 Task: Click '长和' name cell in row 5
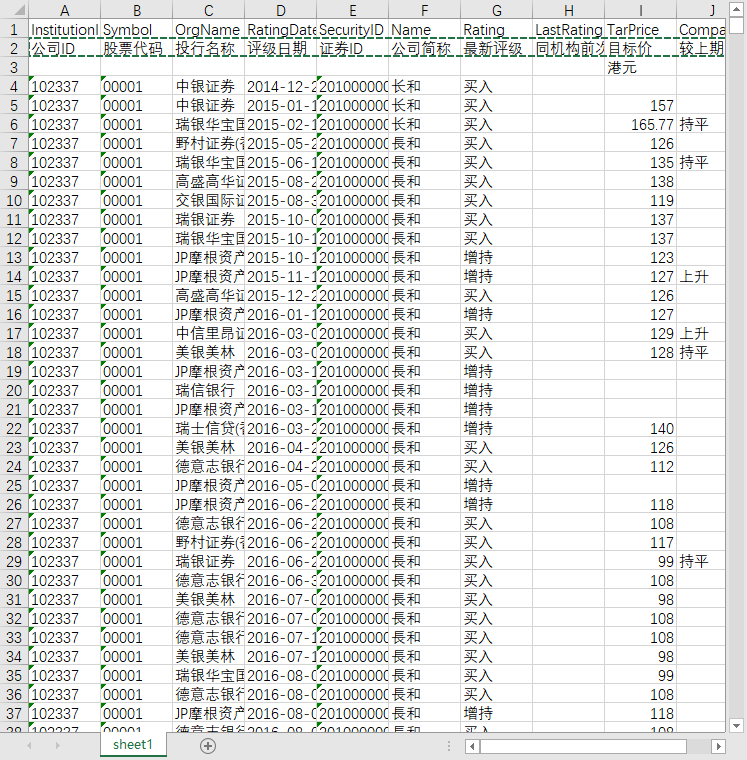[x=424, y=106]
